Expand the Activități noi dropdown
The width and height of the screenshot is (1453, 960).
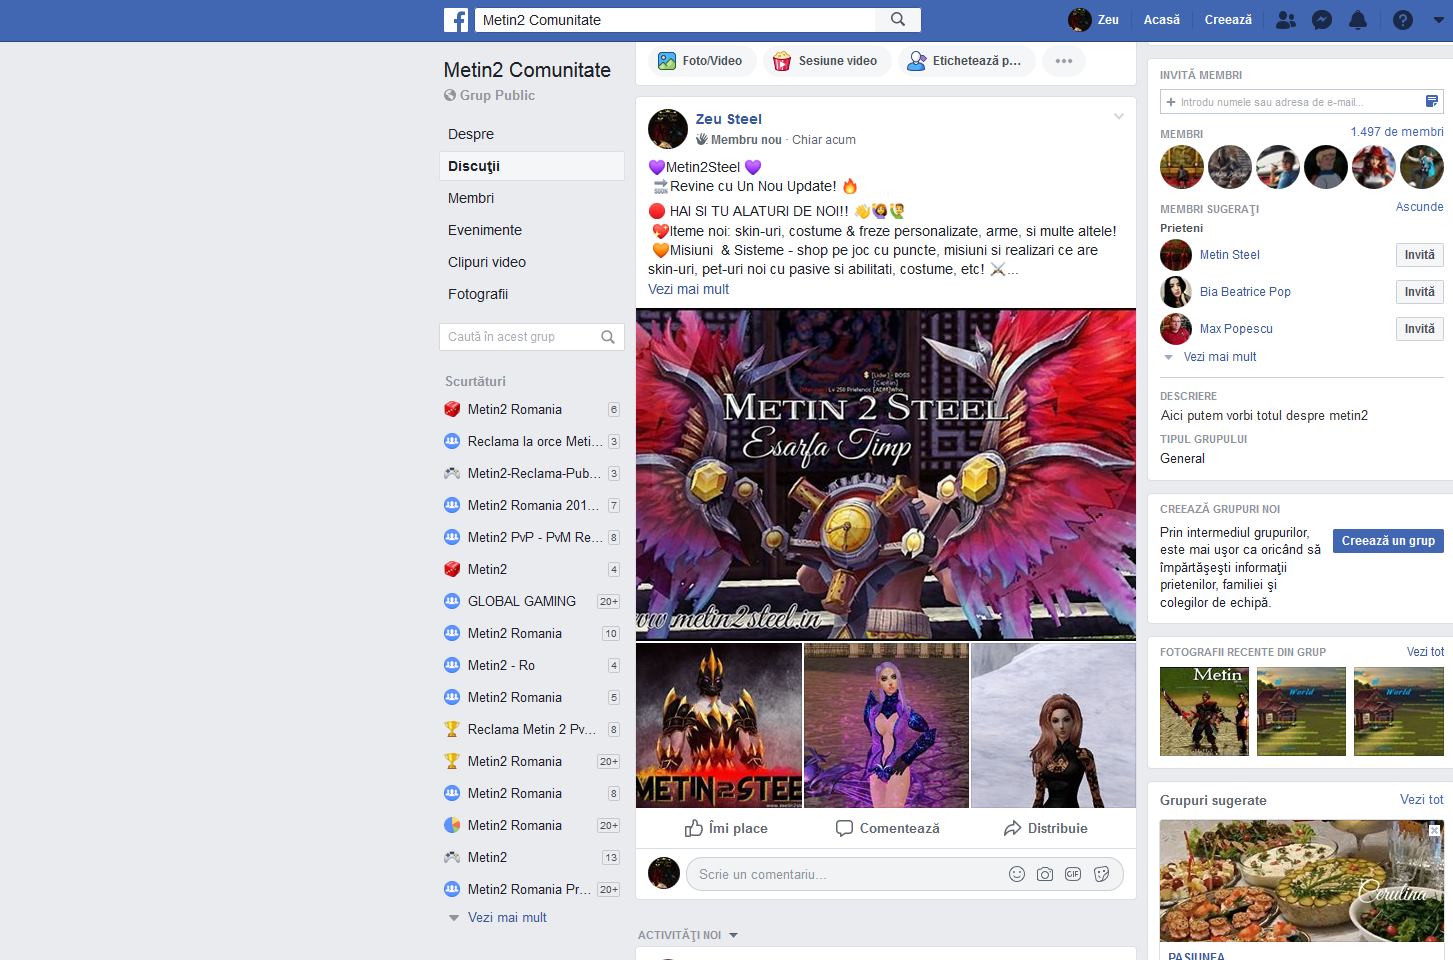coord(688,935)
